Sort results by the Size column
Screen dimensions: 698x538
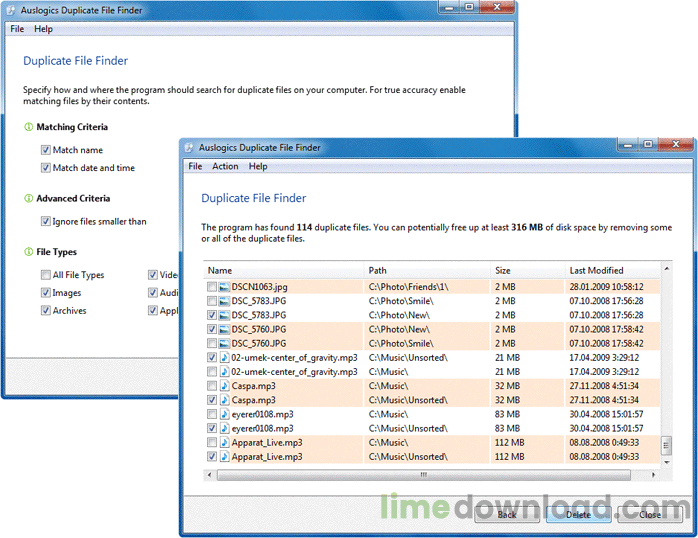tap(527, 270)
